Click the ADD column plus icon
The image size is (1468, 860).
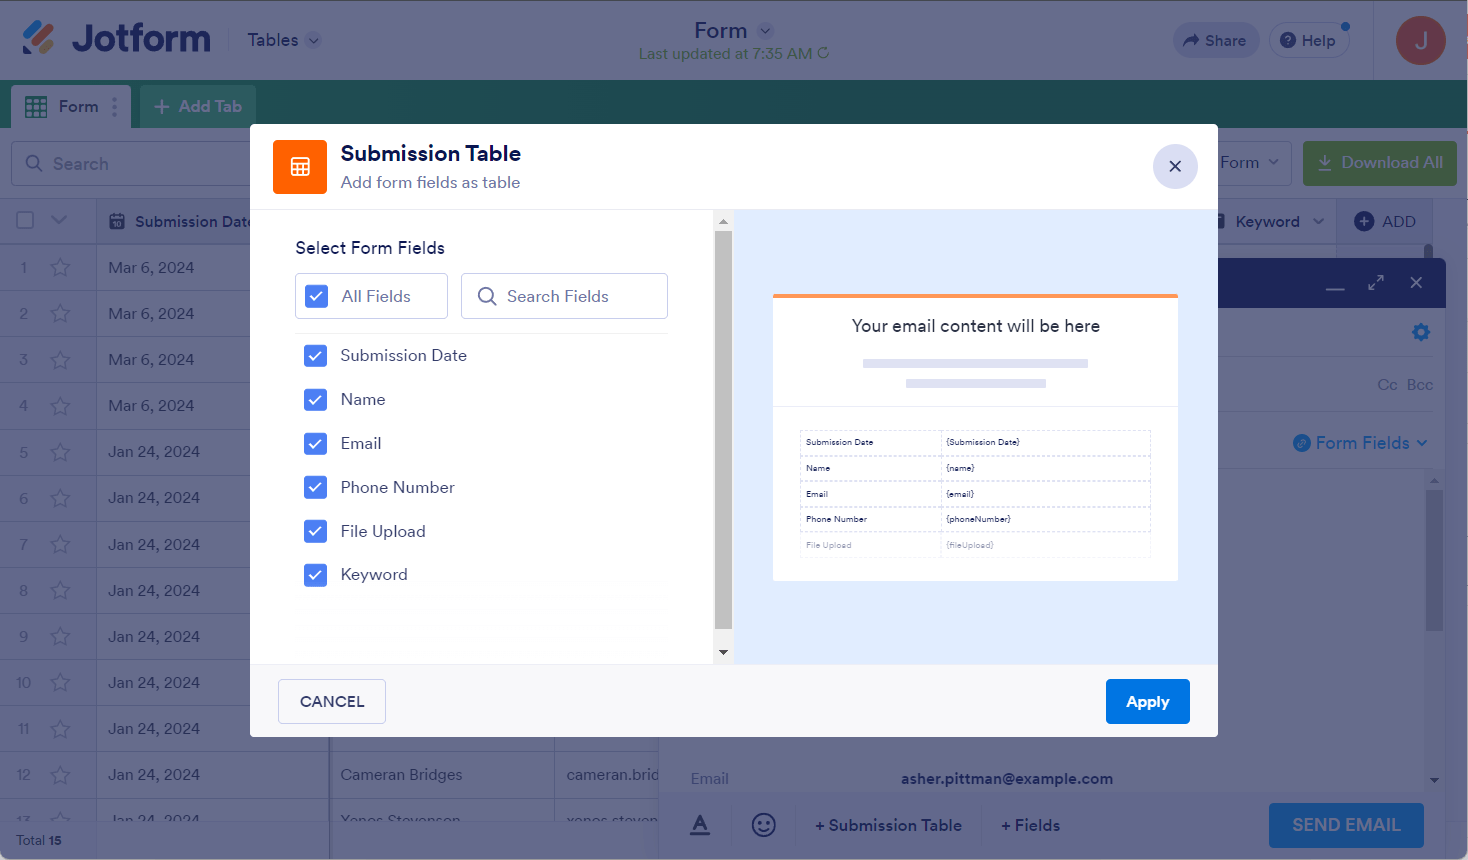[x=1363, y=222]
